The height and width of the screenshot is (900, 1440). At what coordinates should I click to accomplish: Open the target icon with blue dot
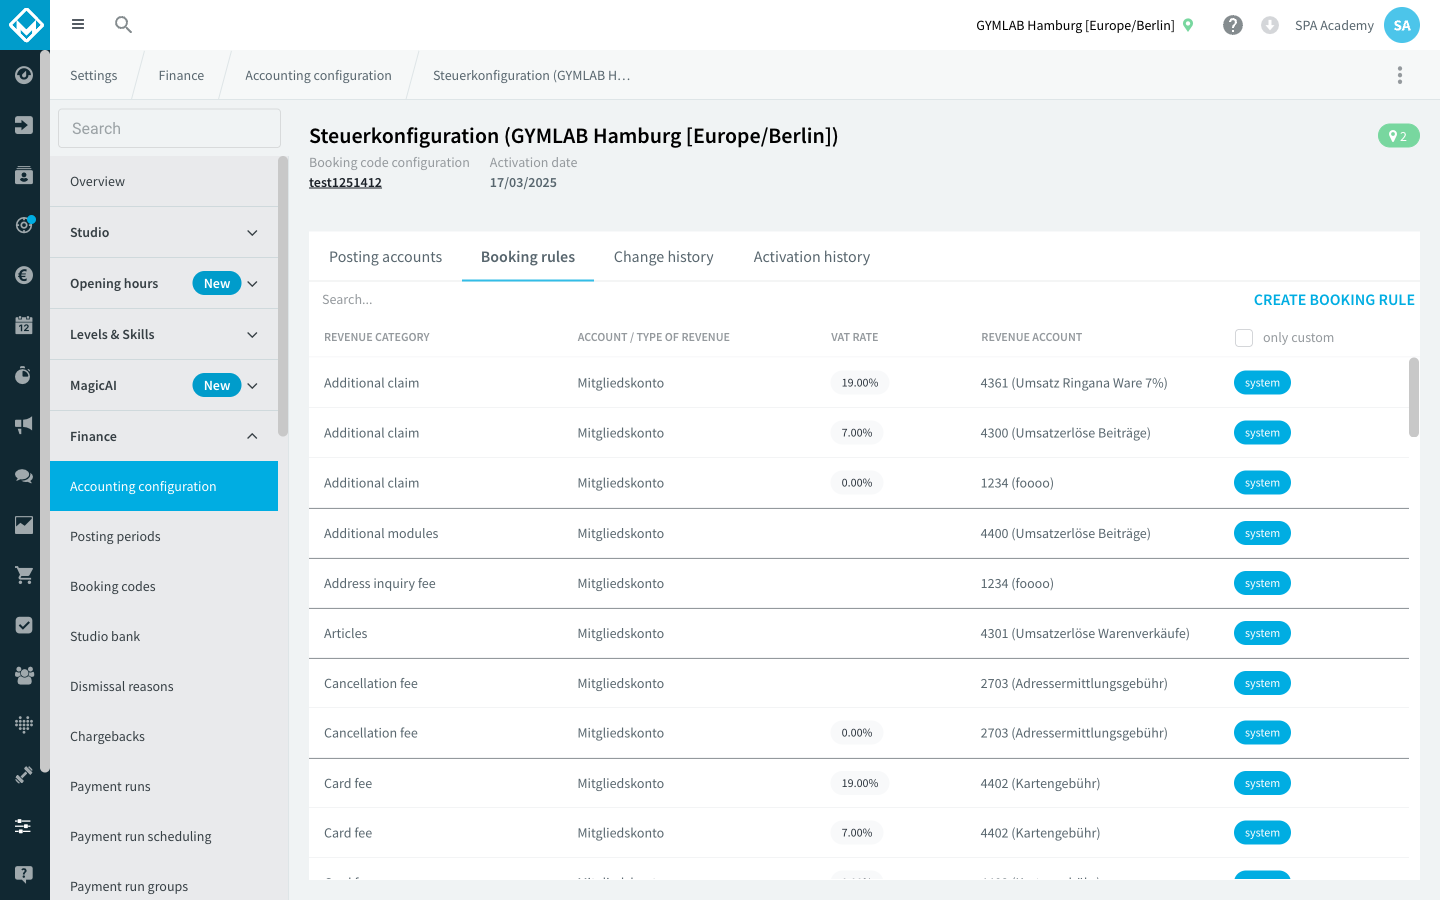tap(24, 225)
